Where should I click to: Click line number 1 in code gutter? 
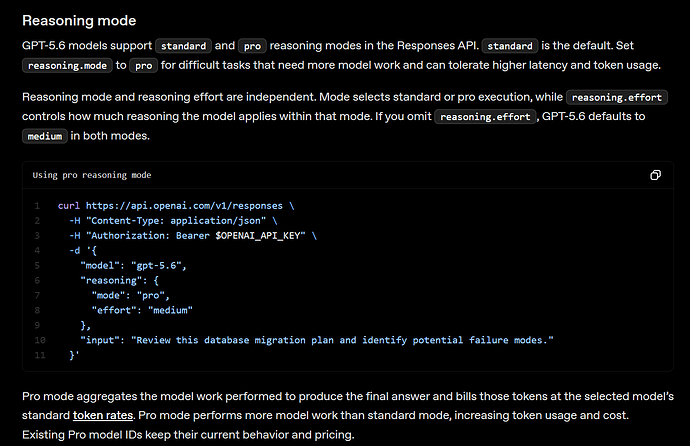tap(37, 206)
